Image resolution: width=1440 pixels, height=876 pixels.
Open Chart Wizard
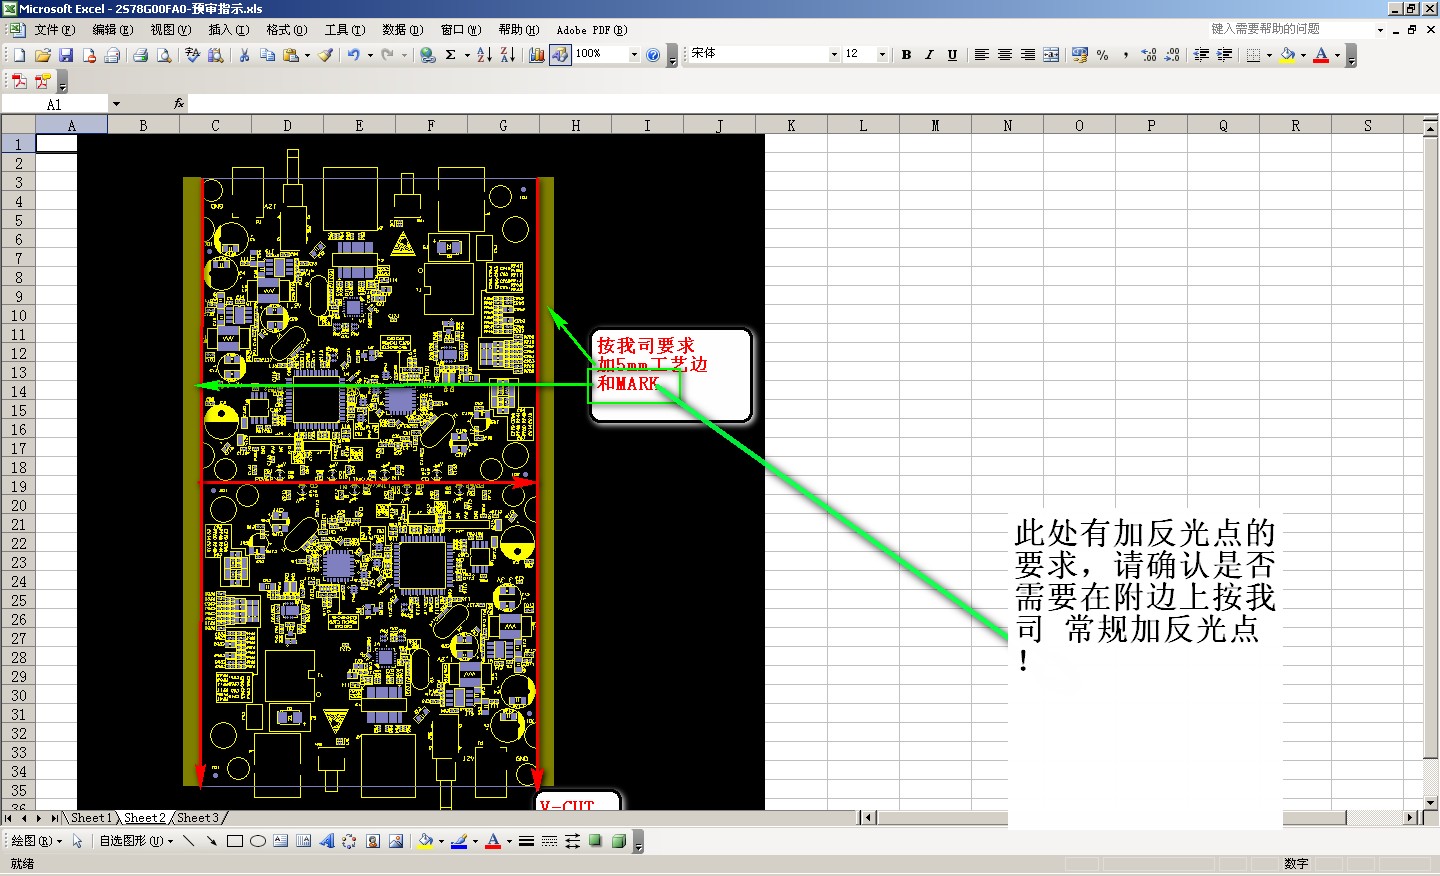click(536, 55)
